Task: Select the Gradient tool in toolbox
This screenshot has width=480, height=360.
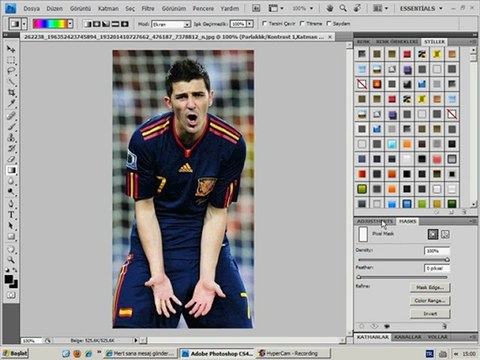Action: (11, 170)
